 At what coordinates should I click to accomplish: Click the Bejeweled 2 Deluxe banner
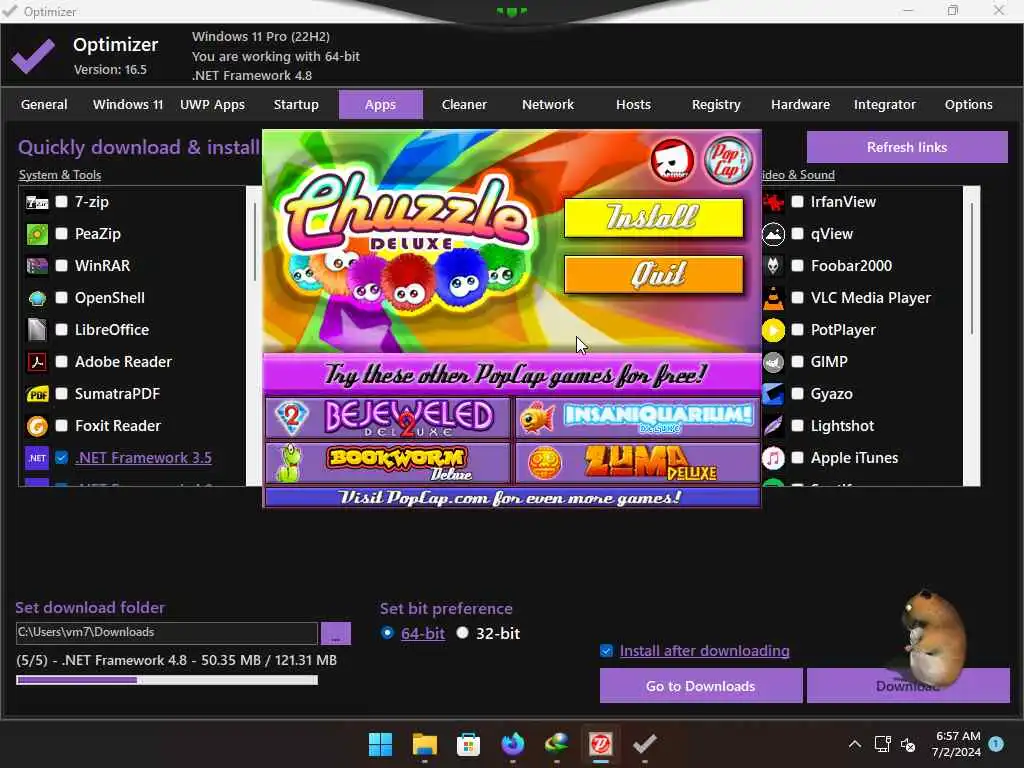(387, 417)
